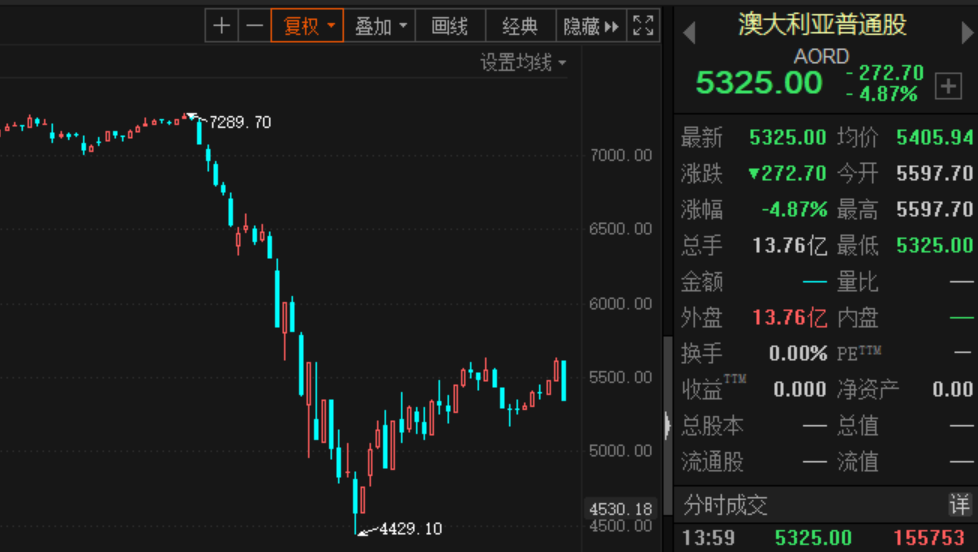Screen dimensions: 978x552
Task: Click the 4429.10 low price marker
Action: tap(410, 528)
